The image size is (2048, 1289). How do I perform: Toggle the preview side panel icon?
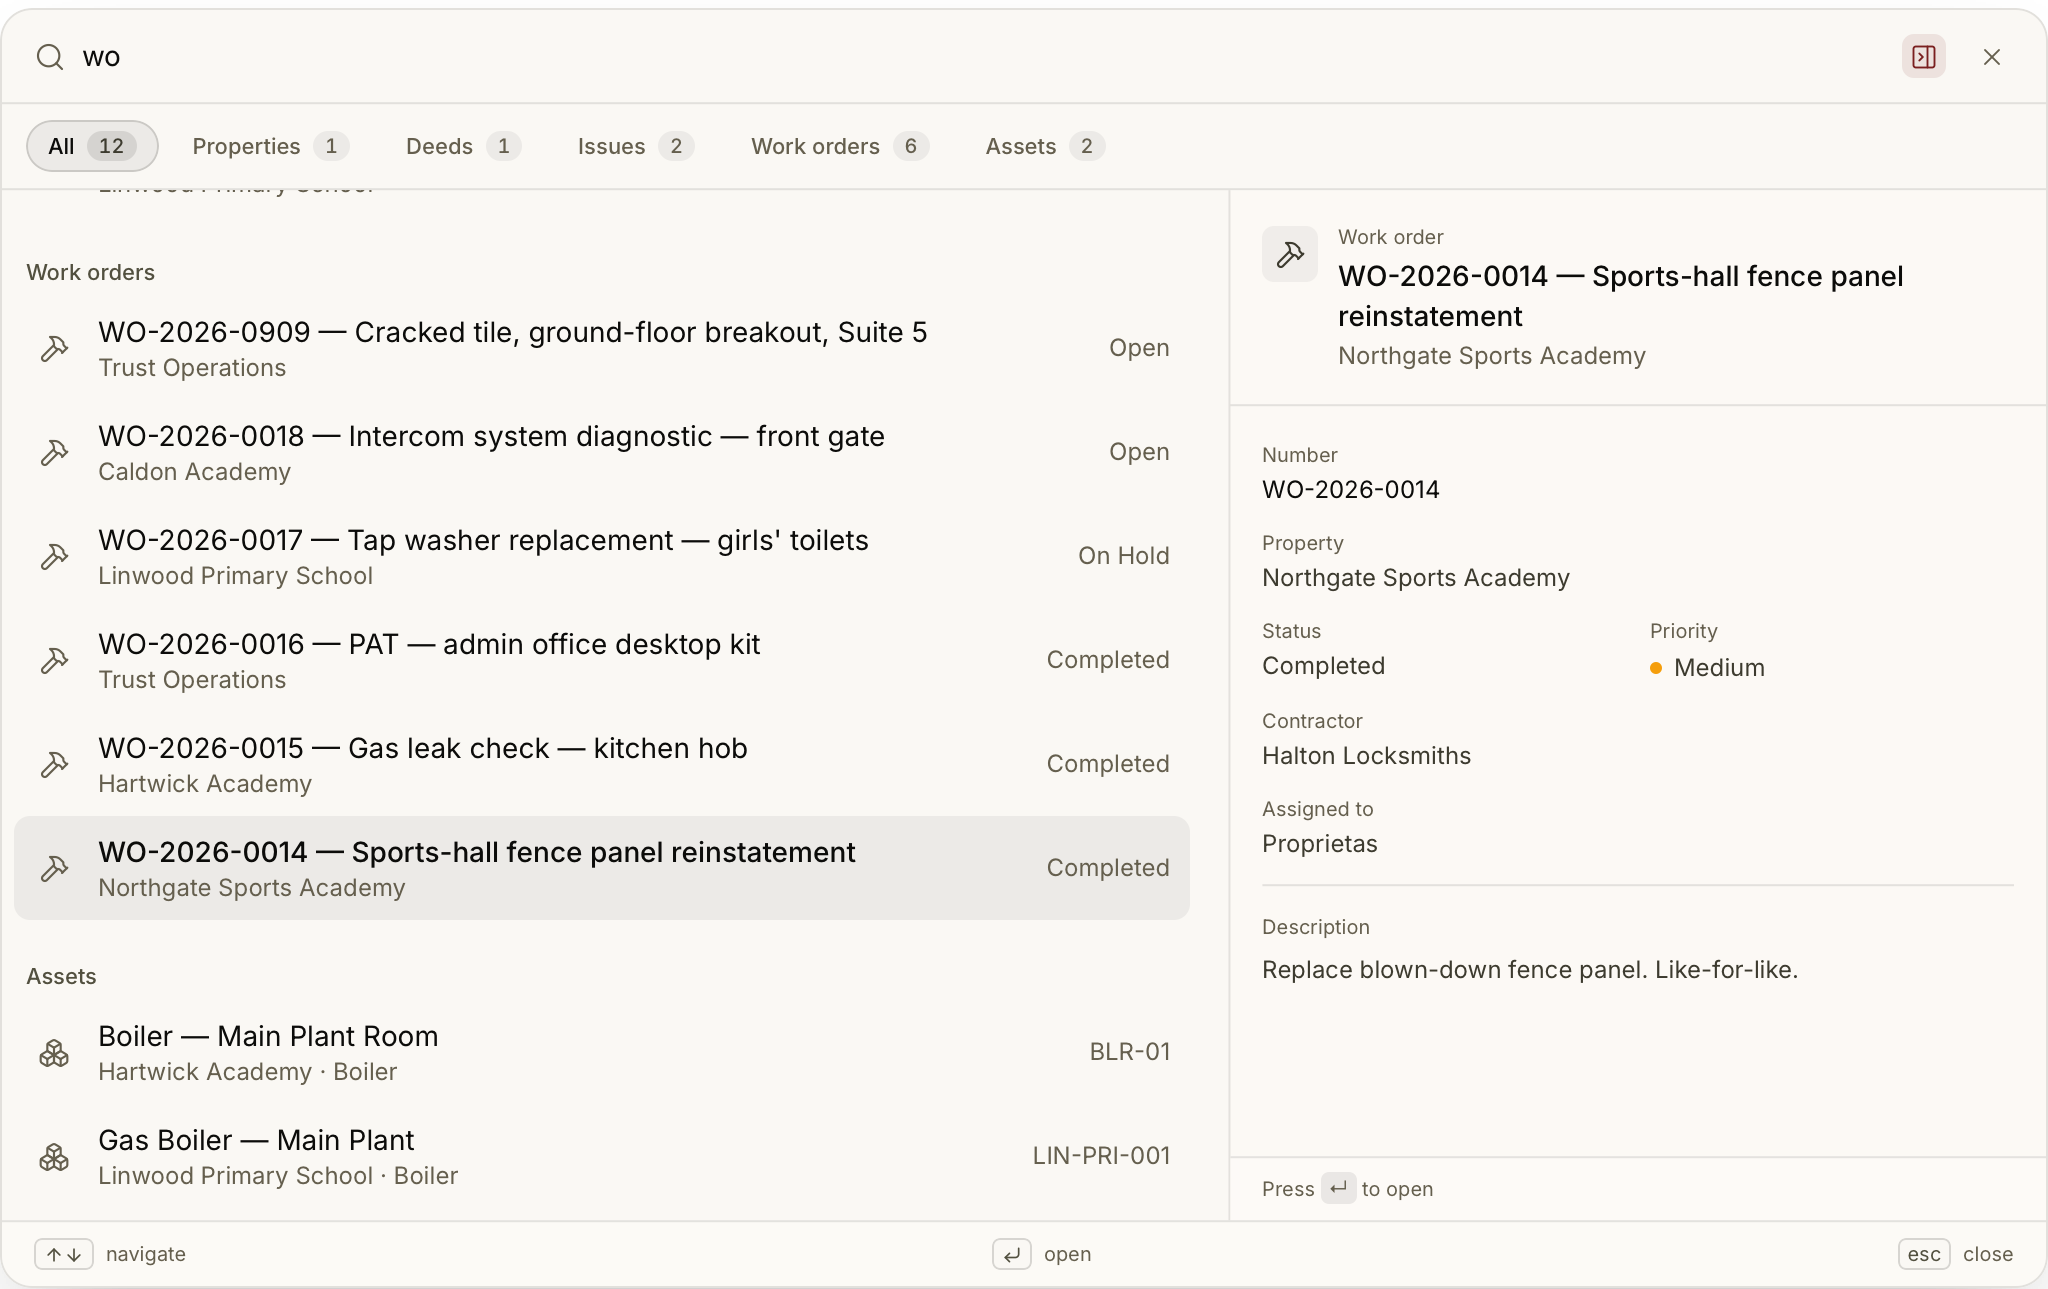[x=1923, y=57]
